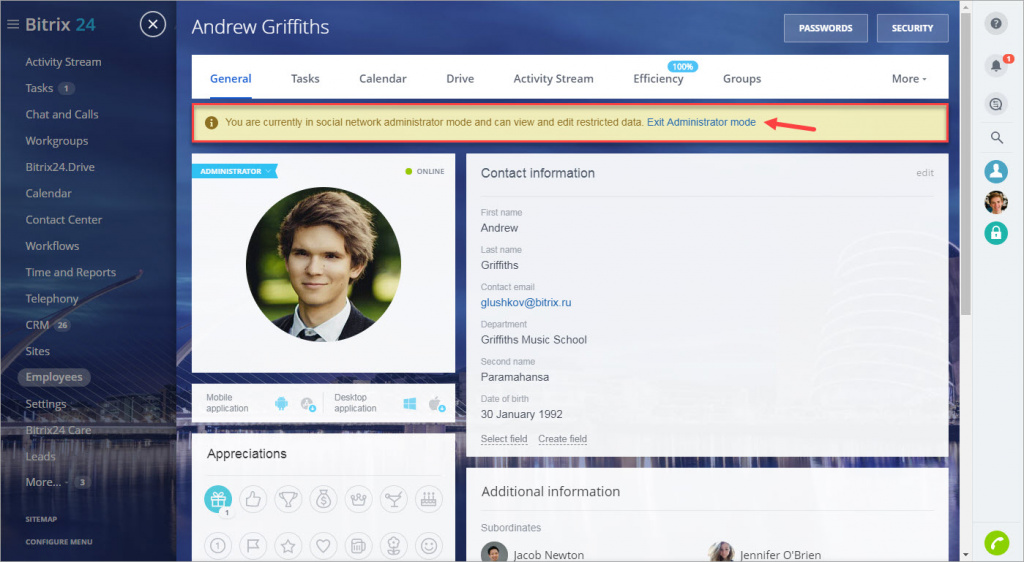Open Bitrix24.Drive in sidebar
This screenshot has width=1024, height=562.
(60, 167)
